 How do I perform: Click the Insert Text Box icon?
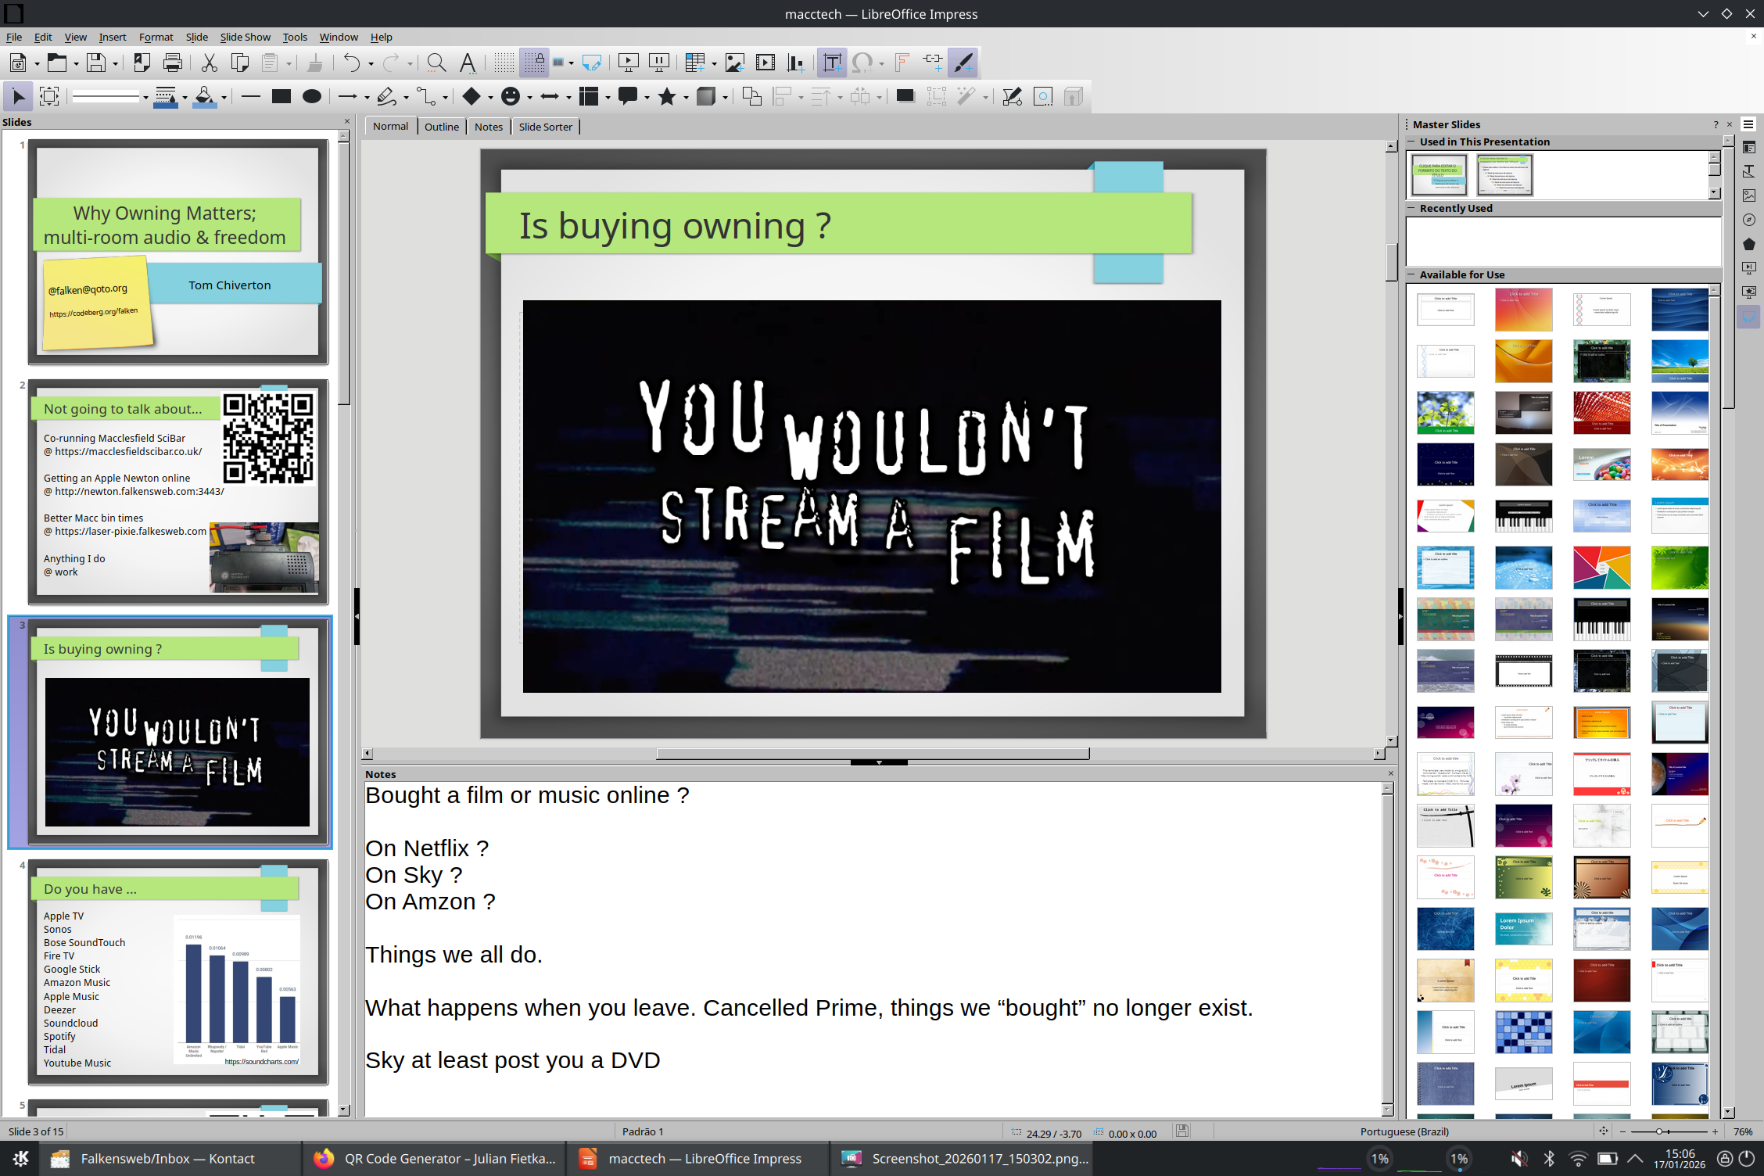(x=832, y=63)
